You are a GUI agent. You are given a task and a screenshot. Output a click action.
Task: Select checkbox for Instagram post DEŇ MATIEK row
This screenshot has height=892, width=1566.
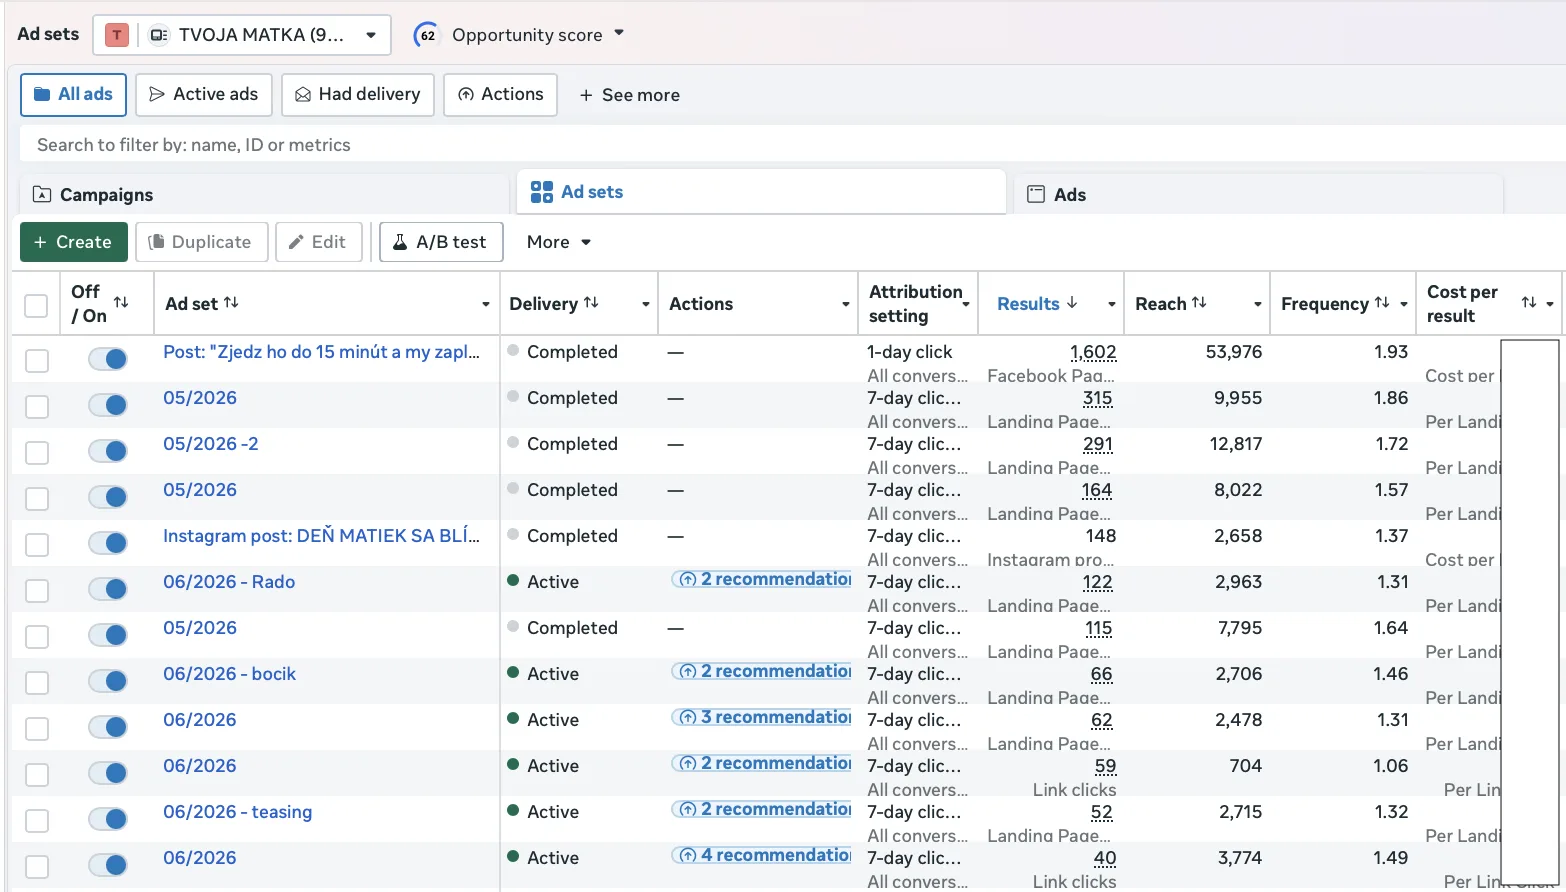37,544
